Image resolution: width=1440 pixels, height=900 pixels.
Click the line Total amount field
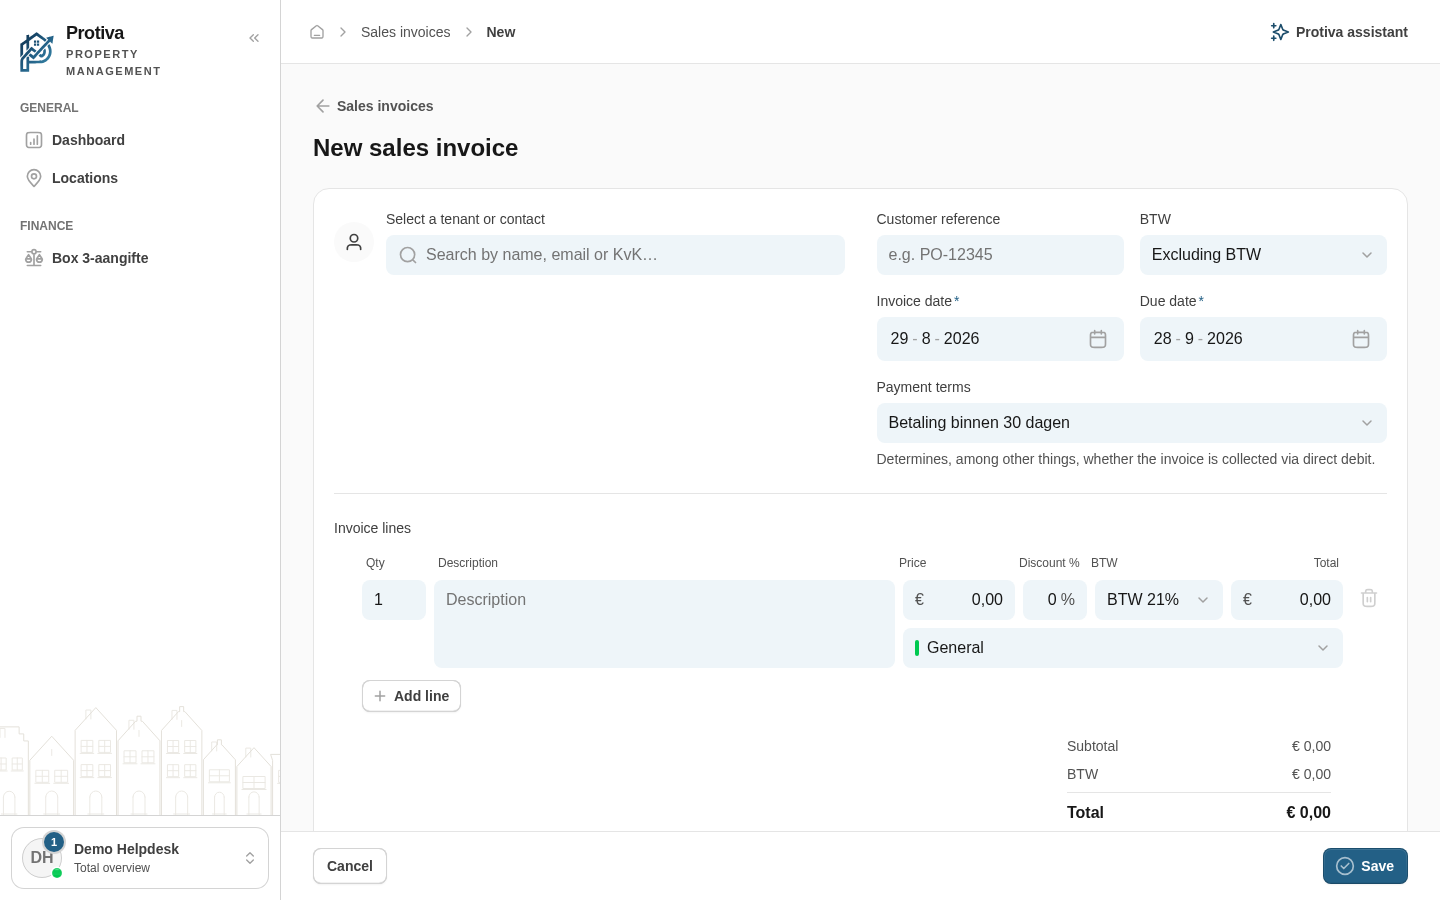click(x=1287, y=600)
